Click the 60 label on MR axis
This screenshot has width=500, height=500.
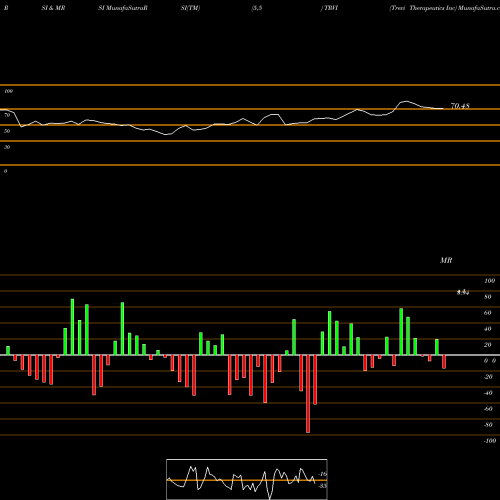coord(488,313)
